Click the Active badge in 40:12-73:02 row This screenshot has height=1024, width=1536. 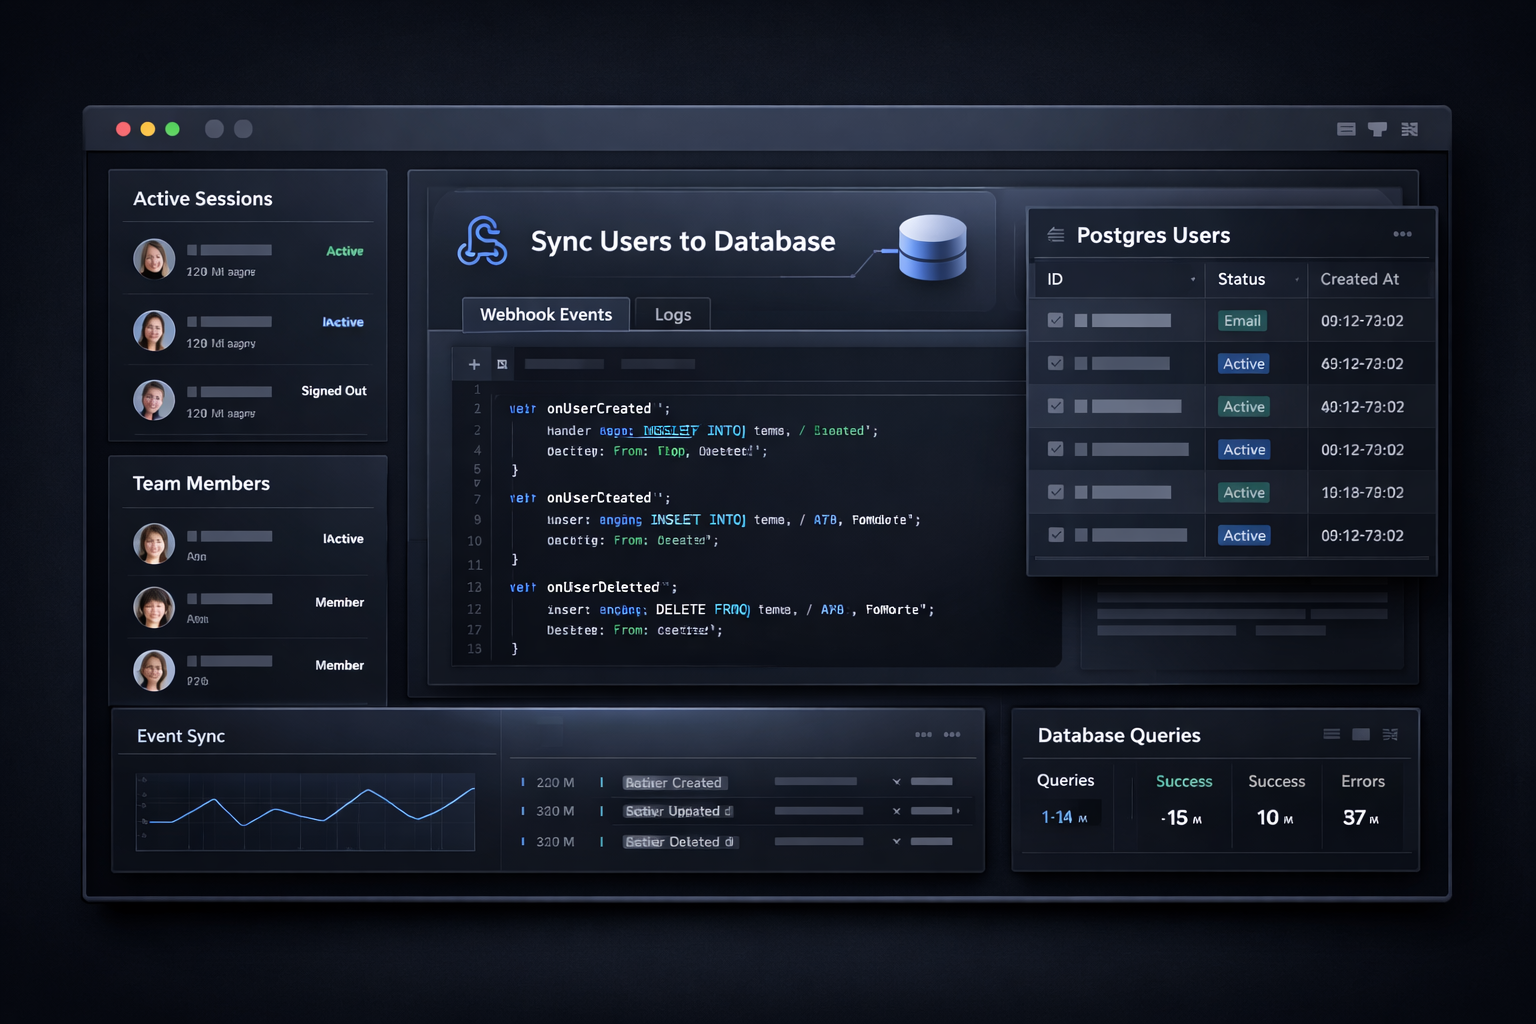pyautogui.click(x=1244, y=406)
